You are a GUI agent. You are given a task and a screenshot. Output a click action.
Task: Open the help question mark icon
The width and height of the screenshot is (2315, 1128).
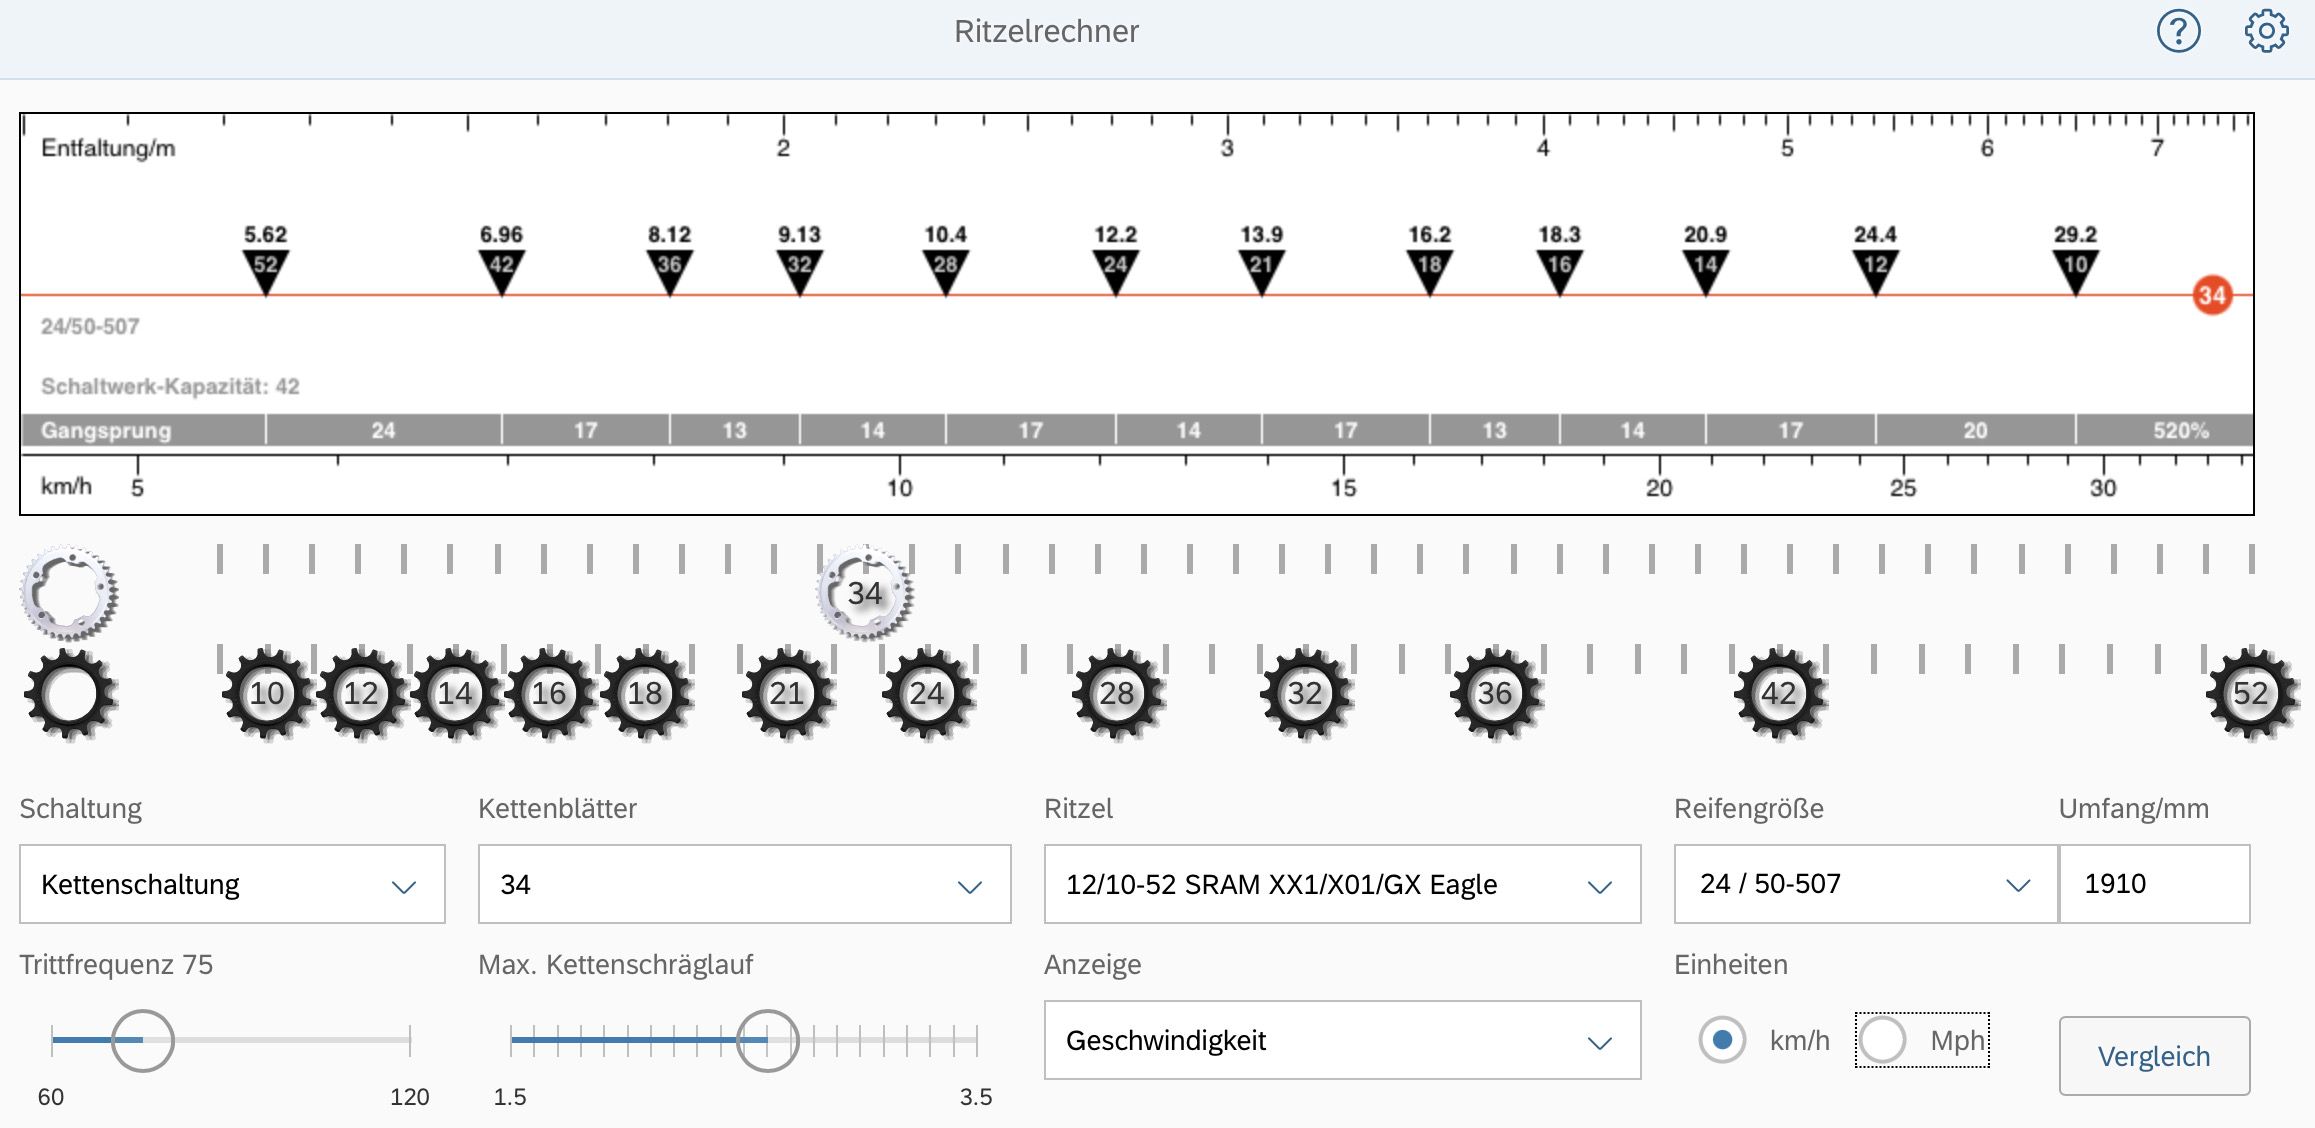[2178, 32]
